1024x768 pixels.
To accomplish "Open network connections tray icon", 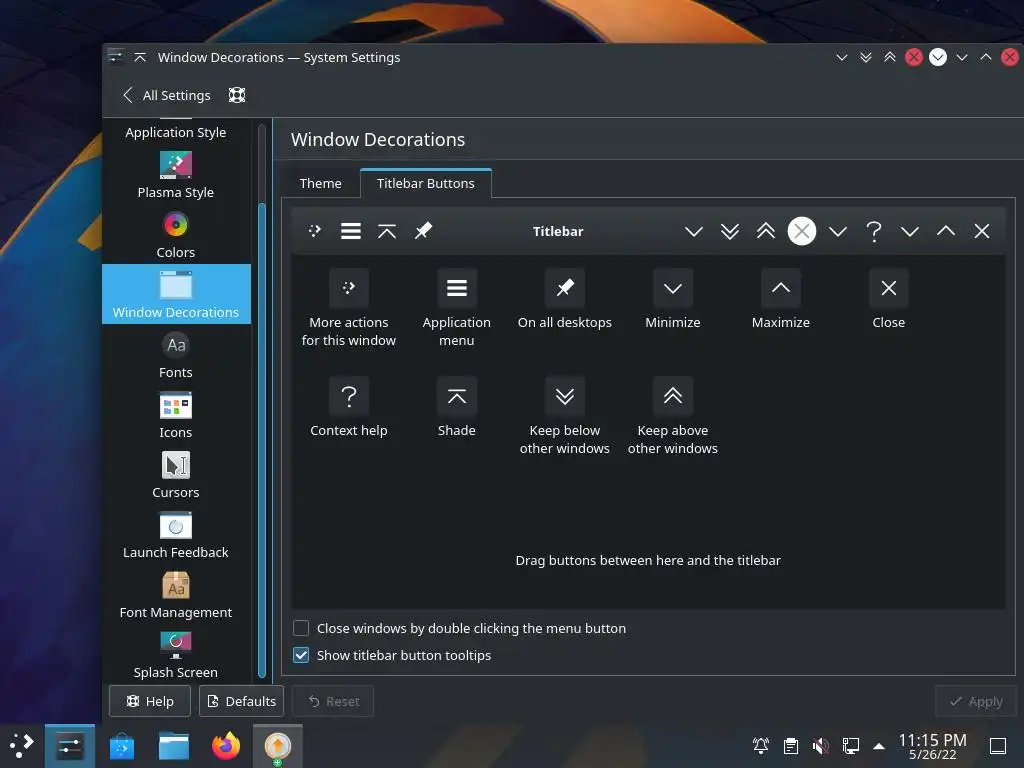I will pos(850,746).
